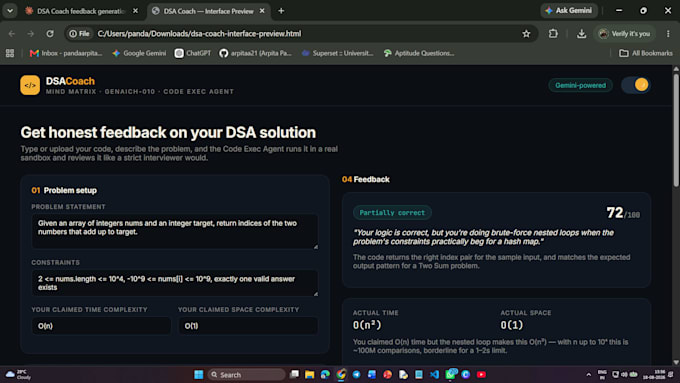Image resolution: width=680 pixels, height=383 pixels.
Task: Open Telegram from taskbar
Action: [356, 374]
